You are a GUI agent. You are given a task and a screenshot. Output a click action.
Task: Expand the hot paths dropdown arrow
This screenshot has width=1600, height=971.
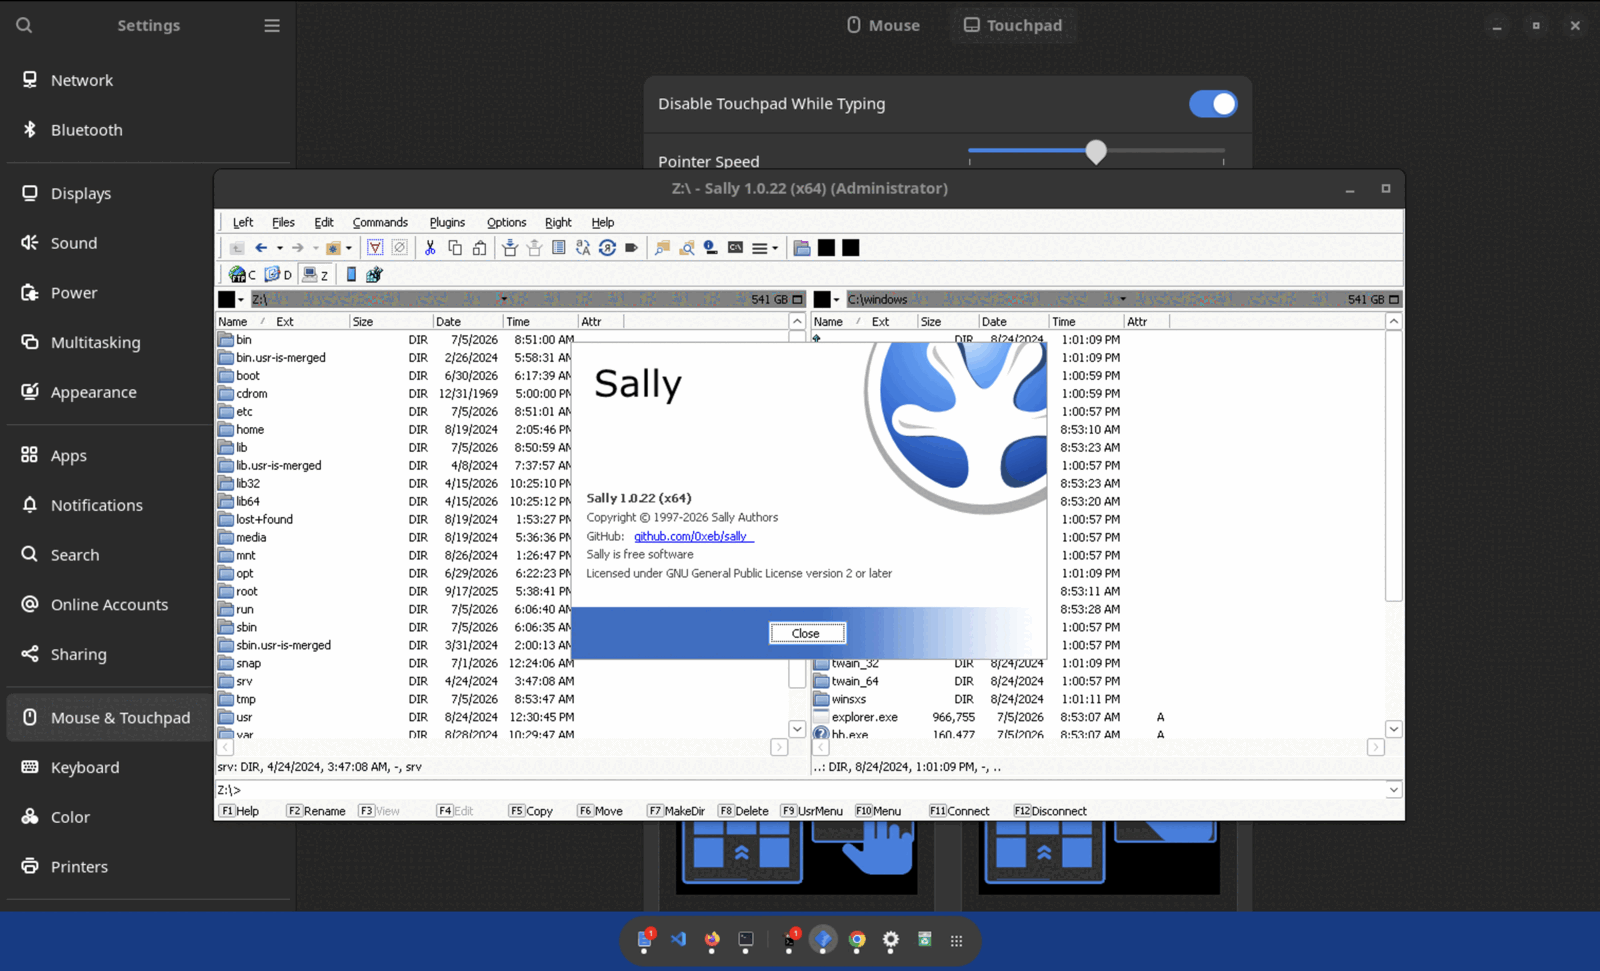349,248
